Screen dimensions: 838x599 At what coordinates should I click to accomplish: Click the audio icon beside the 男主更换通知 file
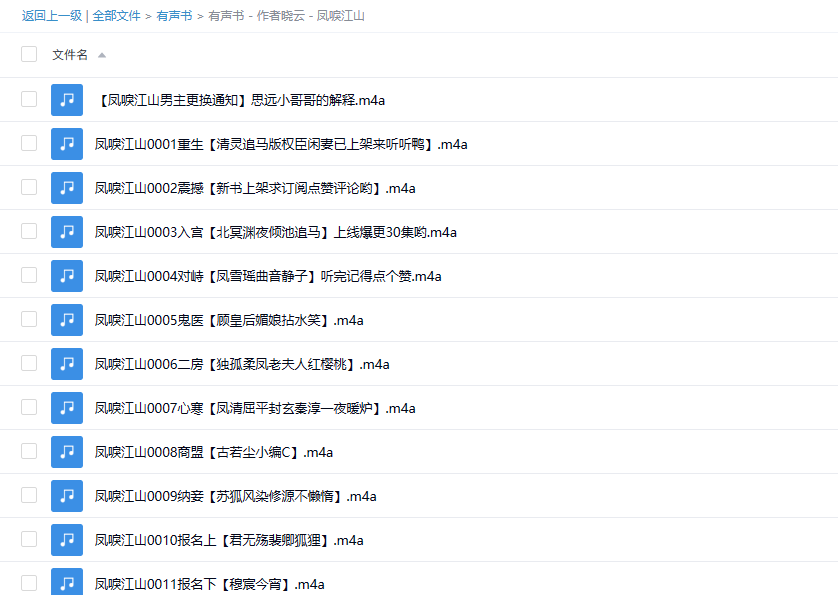tap(67, 100)
